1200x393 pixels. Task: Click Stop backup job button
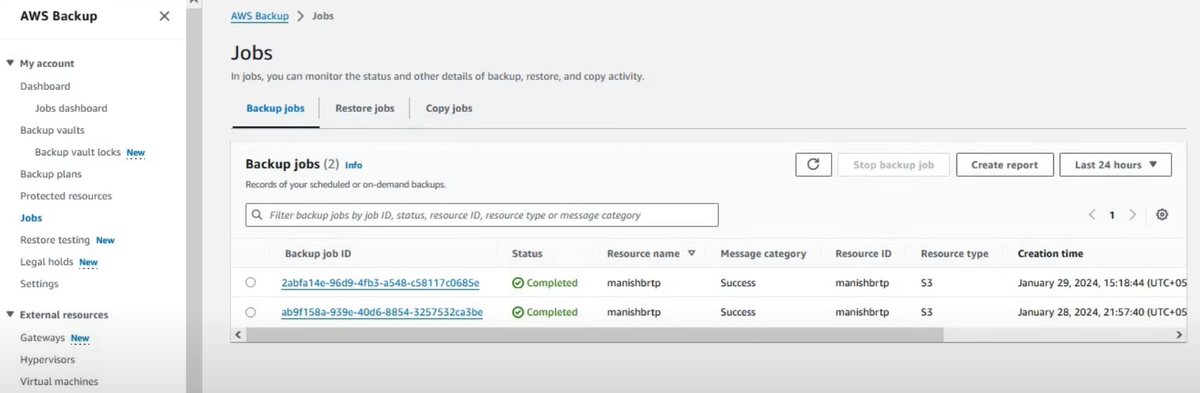(x=893, y=165)
